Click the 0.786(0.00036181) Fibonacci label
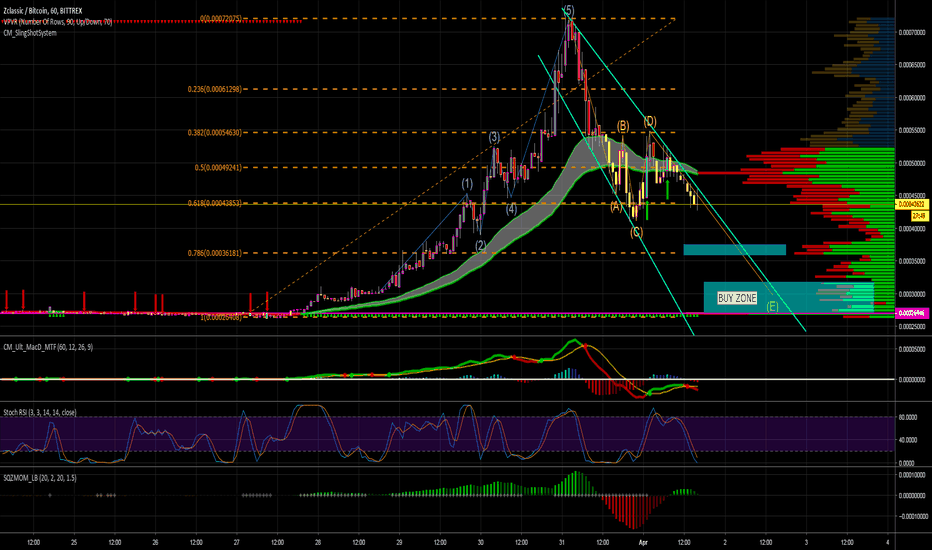Image resolution: width=932 pixels, height=550 pixels. [x=215, y=253]
